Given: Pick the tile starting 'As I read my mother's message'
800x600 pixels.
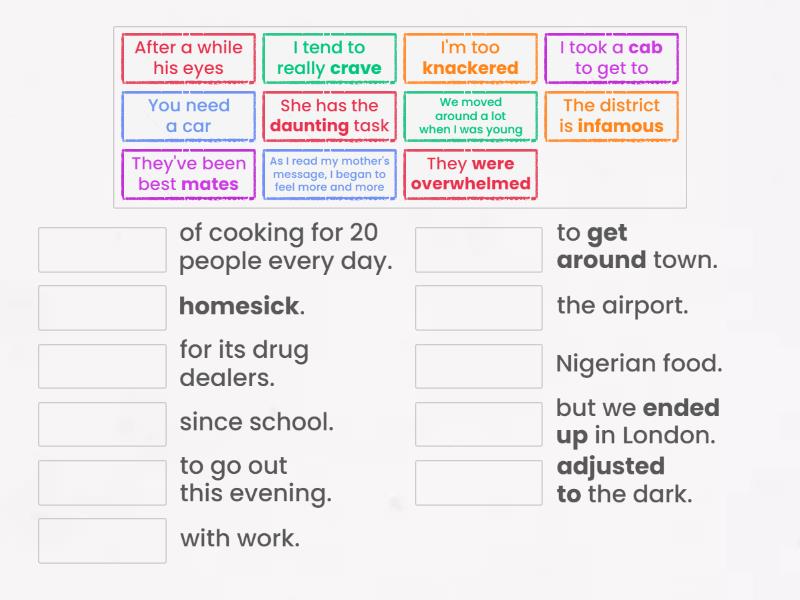Looking at the screenshot, I should point(329,173).
